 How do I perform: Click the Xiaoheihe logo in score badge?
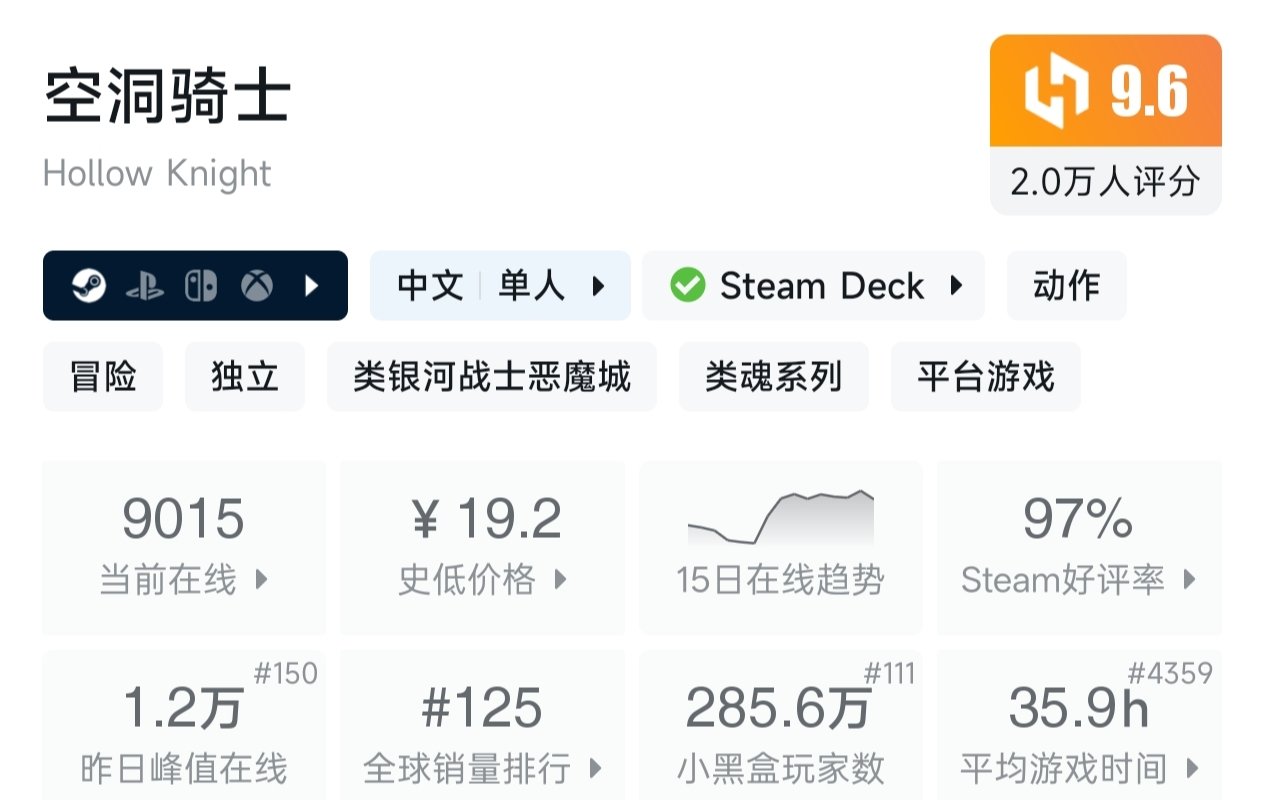point(1055,91)
